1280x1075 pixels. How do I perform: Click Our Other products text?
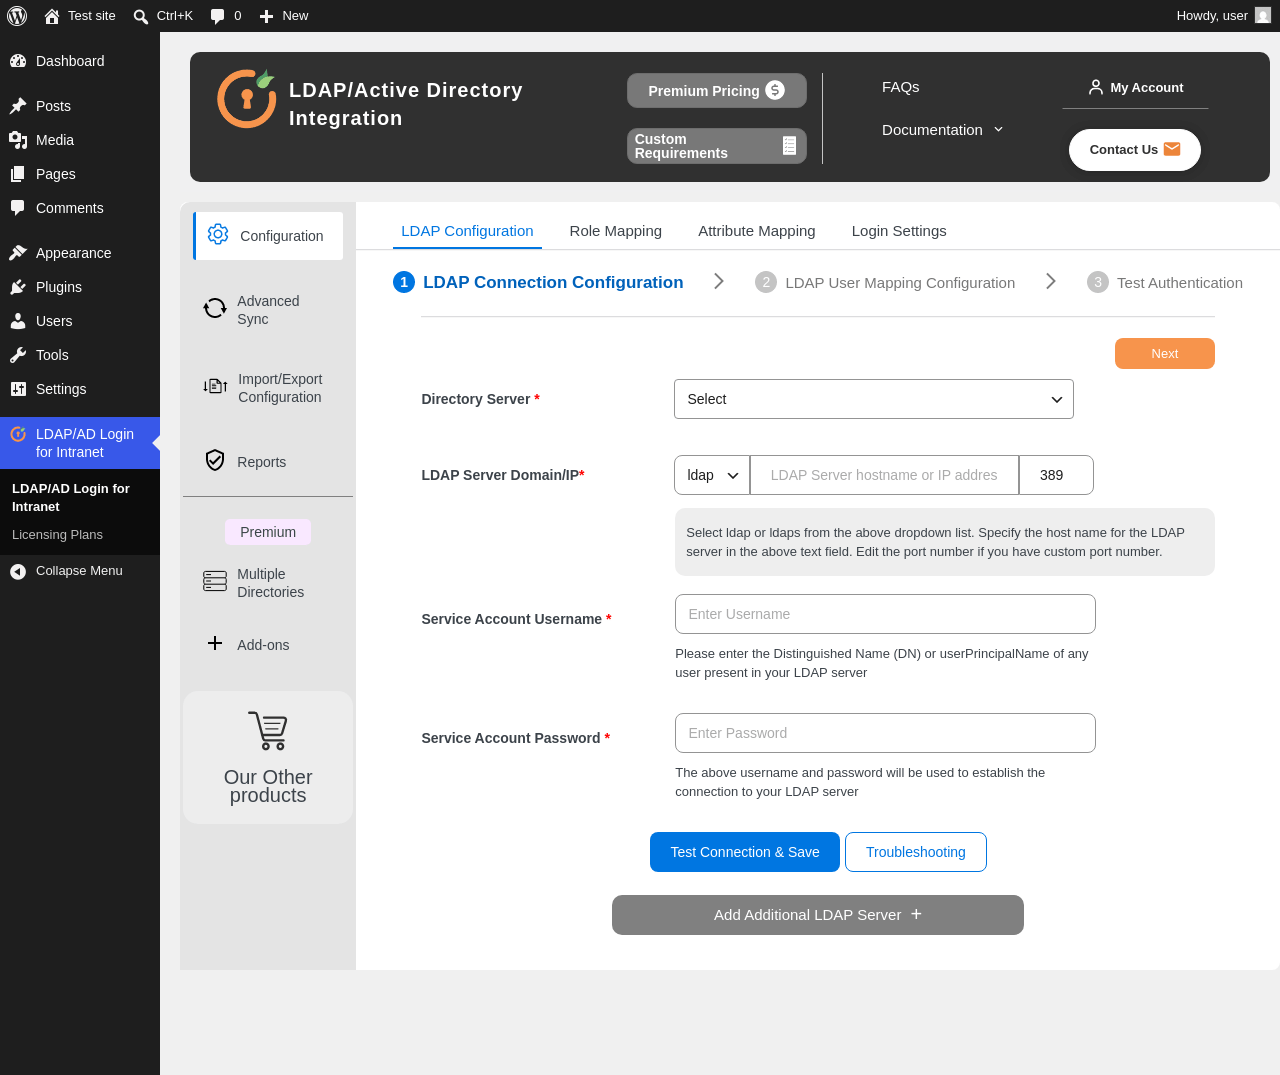[268, 786]
